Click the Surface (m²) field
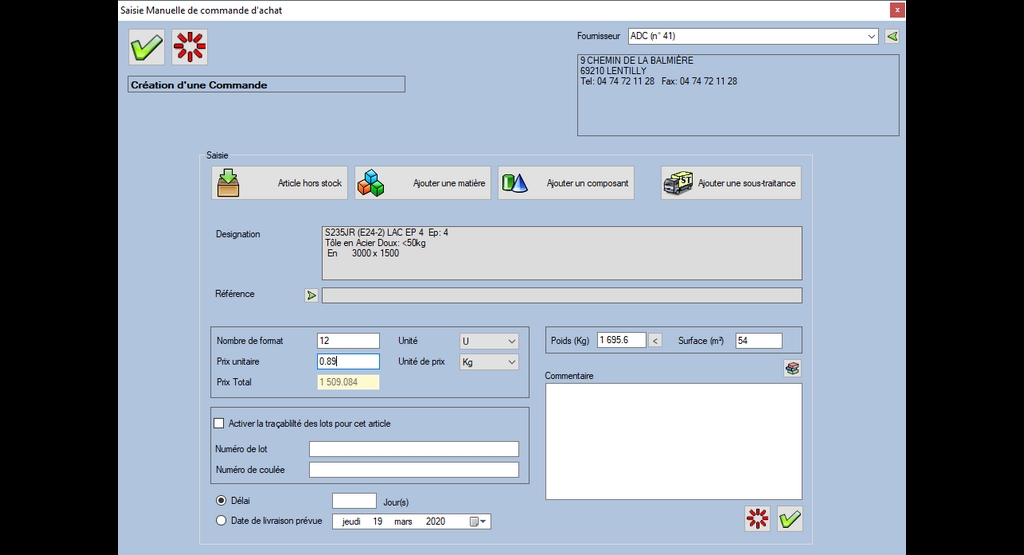 (x=758, y=340)
